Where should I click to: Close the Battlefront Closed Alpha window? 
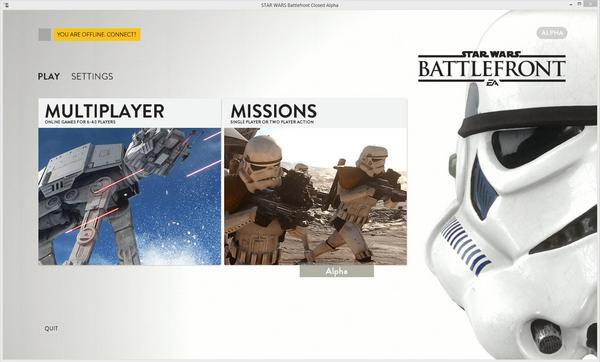tap(590, 4)
